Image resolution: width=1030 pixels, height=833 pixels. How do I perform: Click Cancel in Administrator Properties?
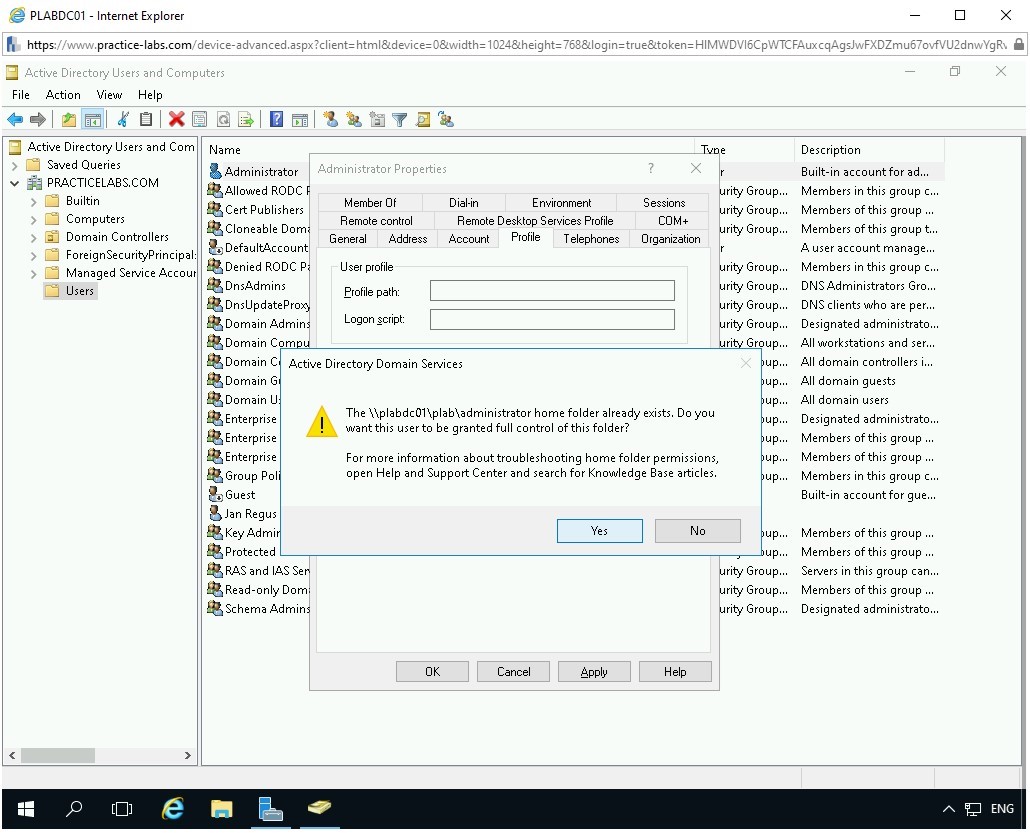tap(513, 671)
